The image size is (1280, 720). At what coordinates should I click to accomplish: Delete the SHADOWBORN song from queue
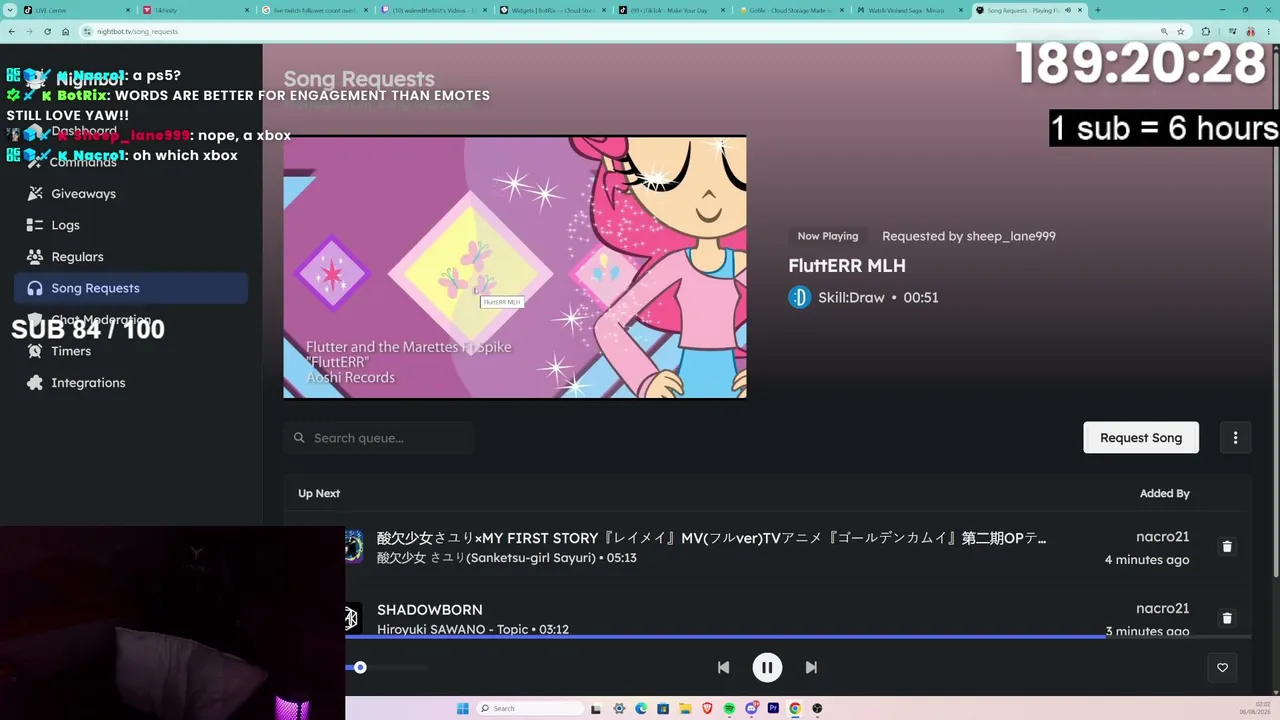(1227, 618)
